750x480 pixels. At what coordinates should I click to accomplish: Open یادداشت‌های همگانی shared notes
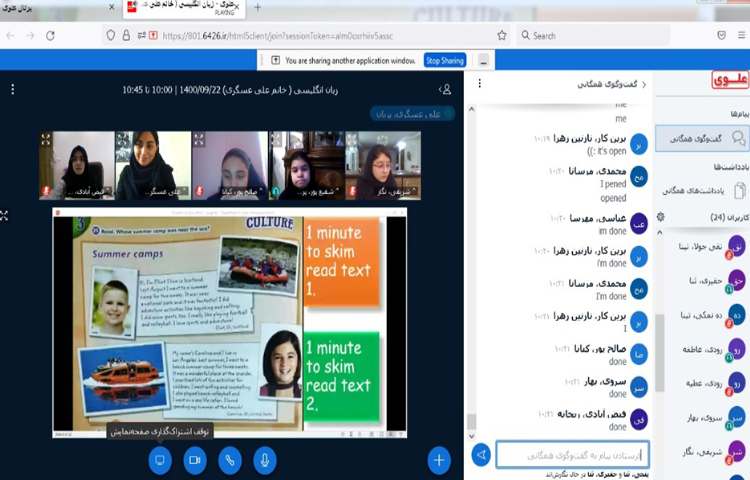[702, 191]
